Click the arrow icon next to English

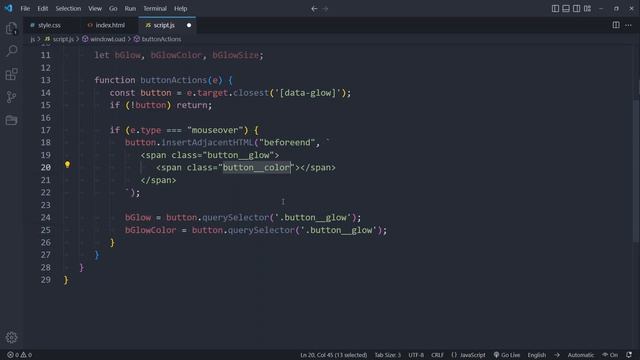coord(557,355)
